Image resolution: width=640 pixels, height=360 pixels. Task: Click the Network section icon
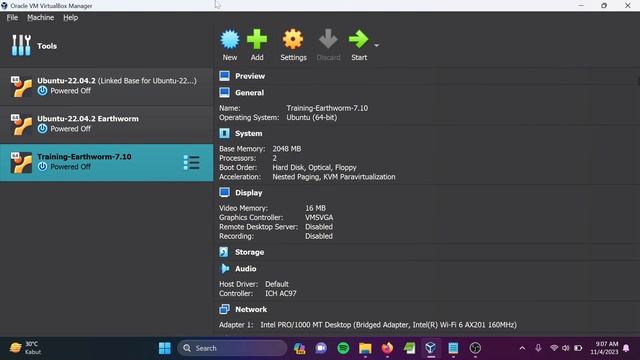(224, 309)
